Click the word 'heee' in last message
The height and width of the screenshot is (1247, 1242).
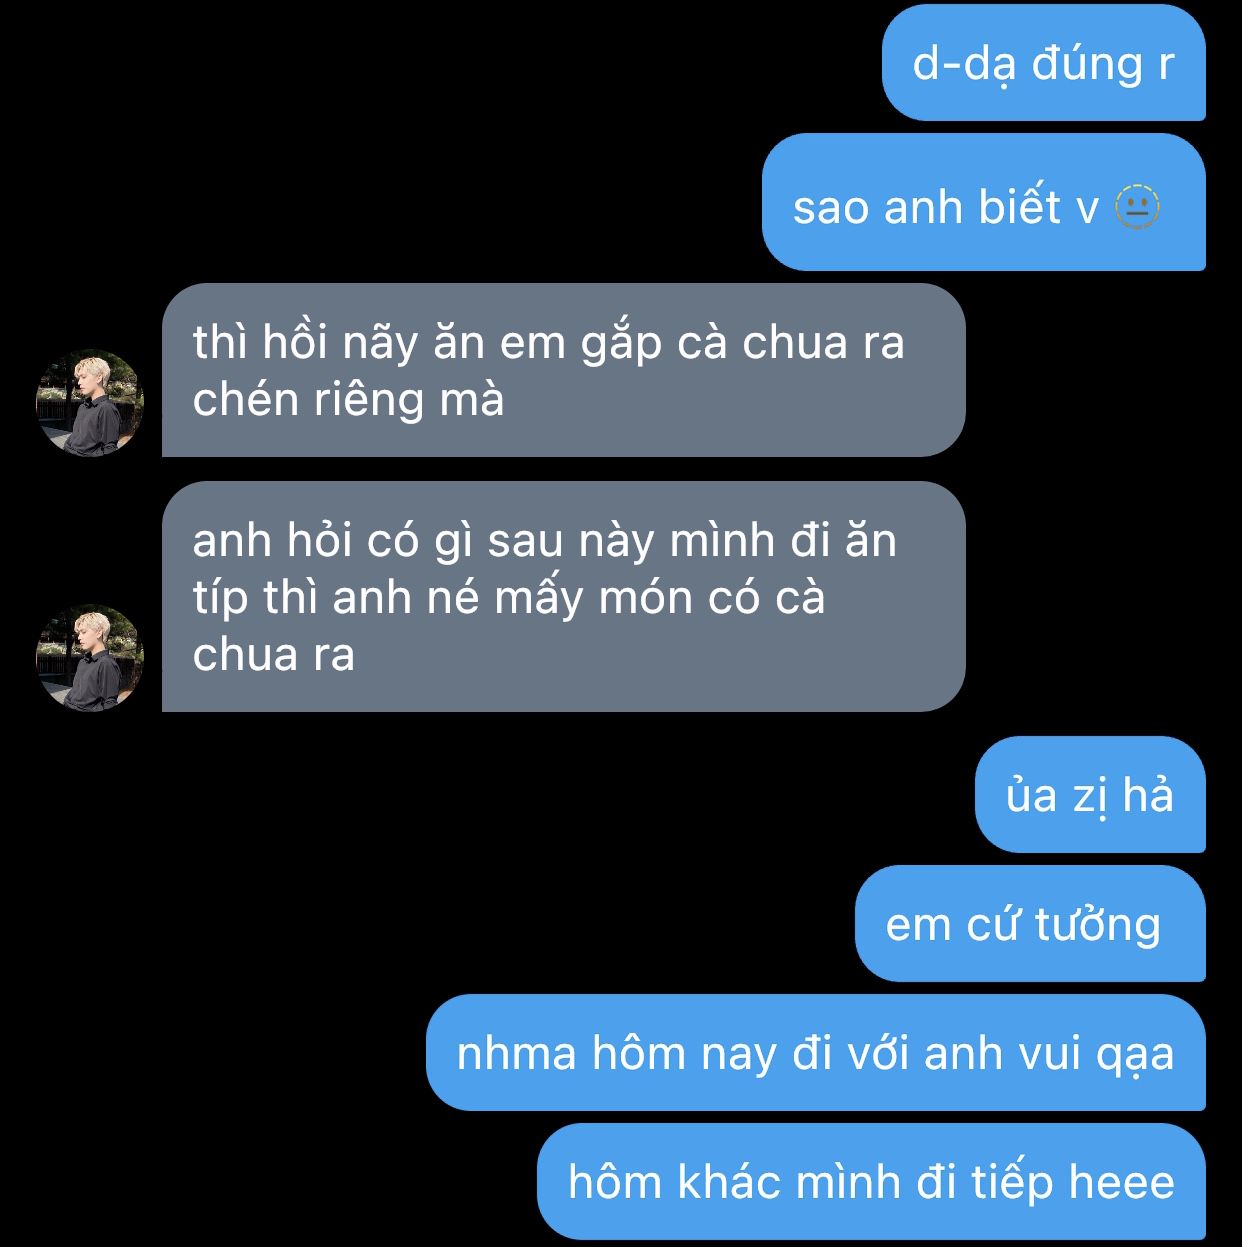click(1121, 1182)
